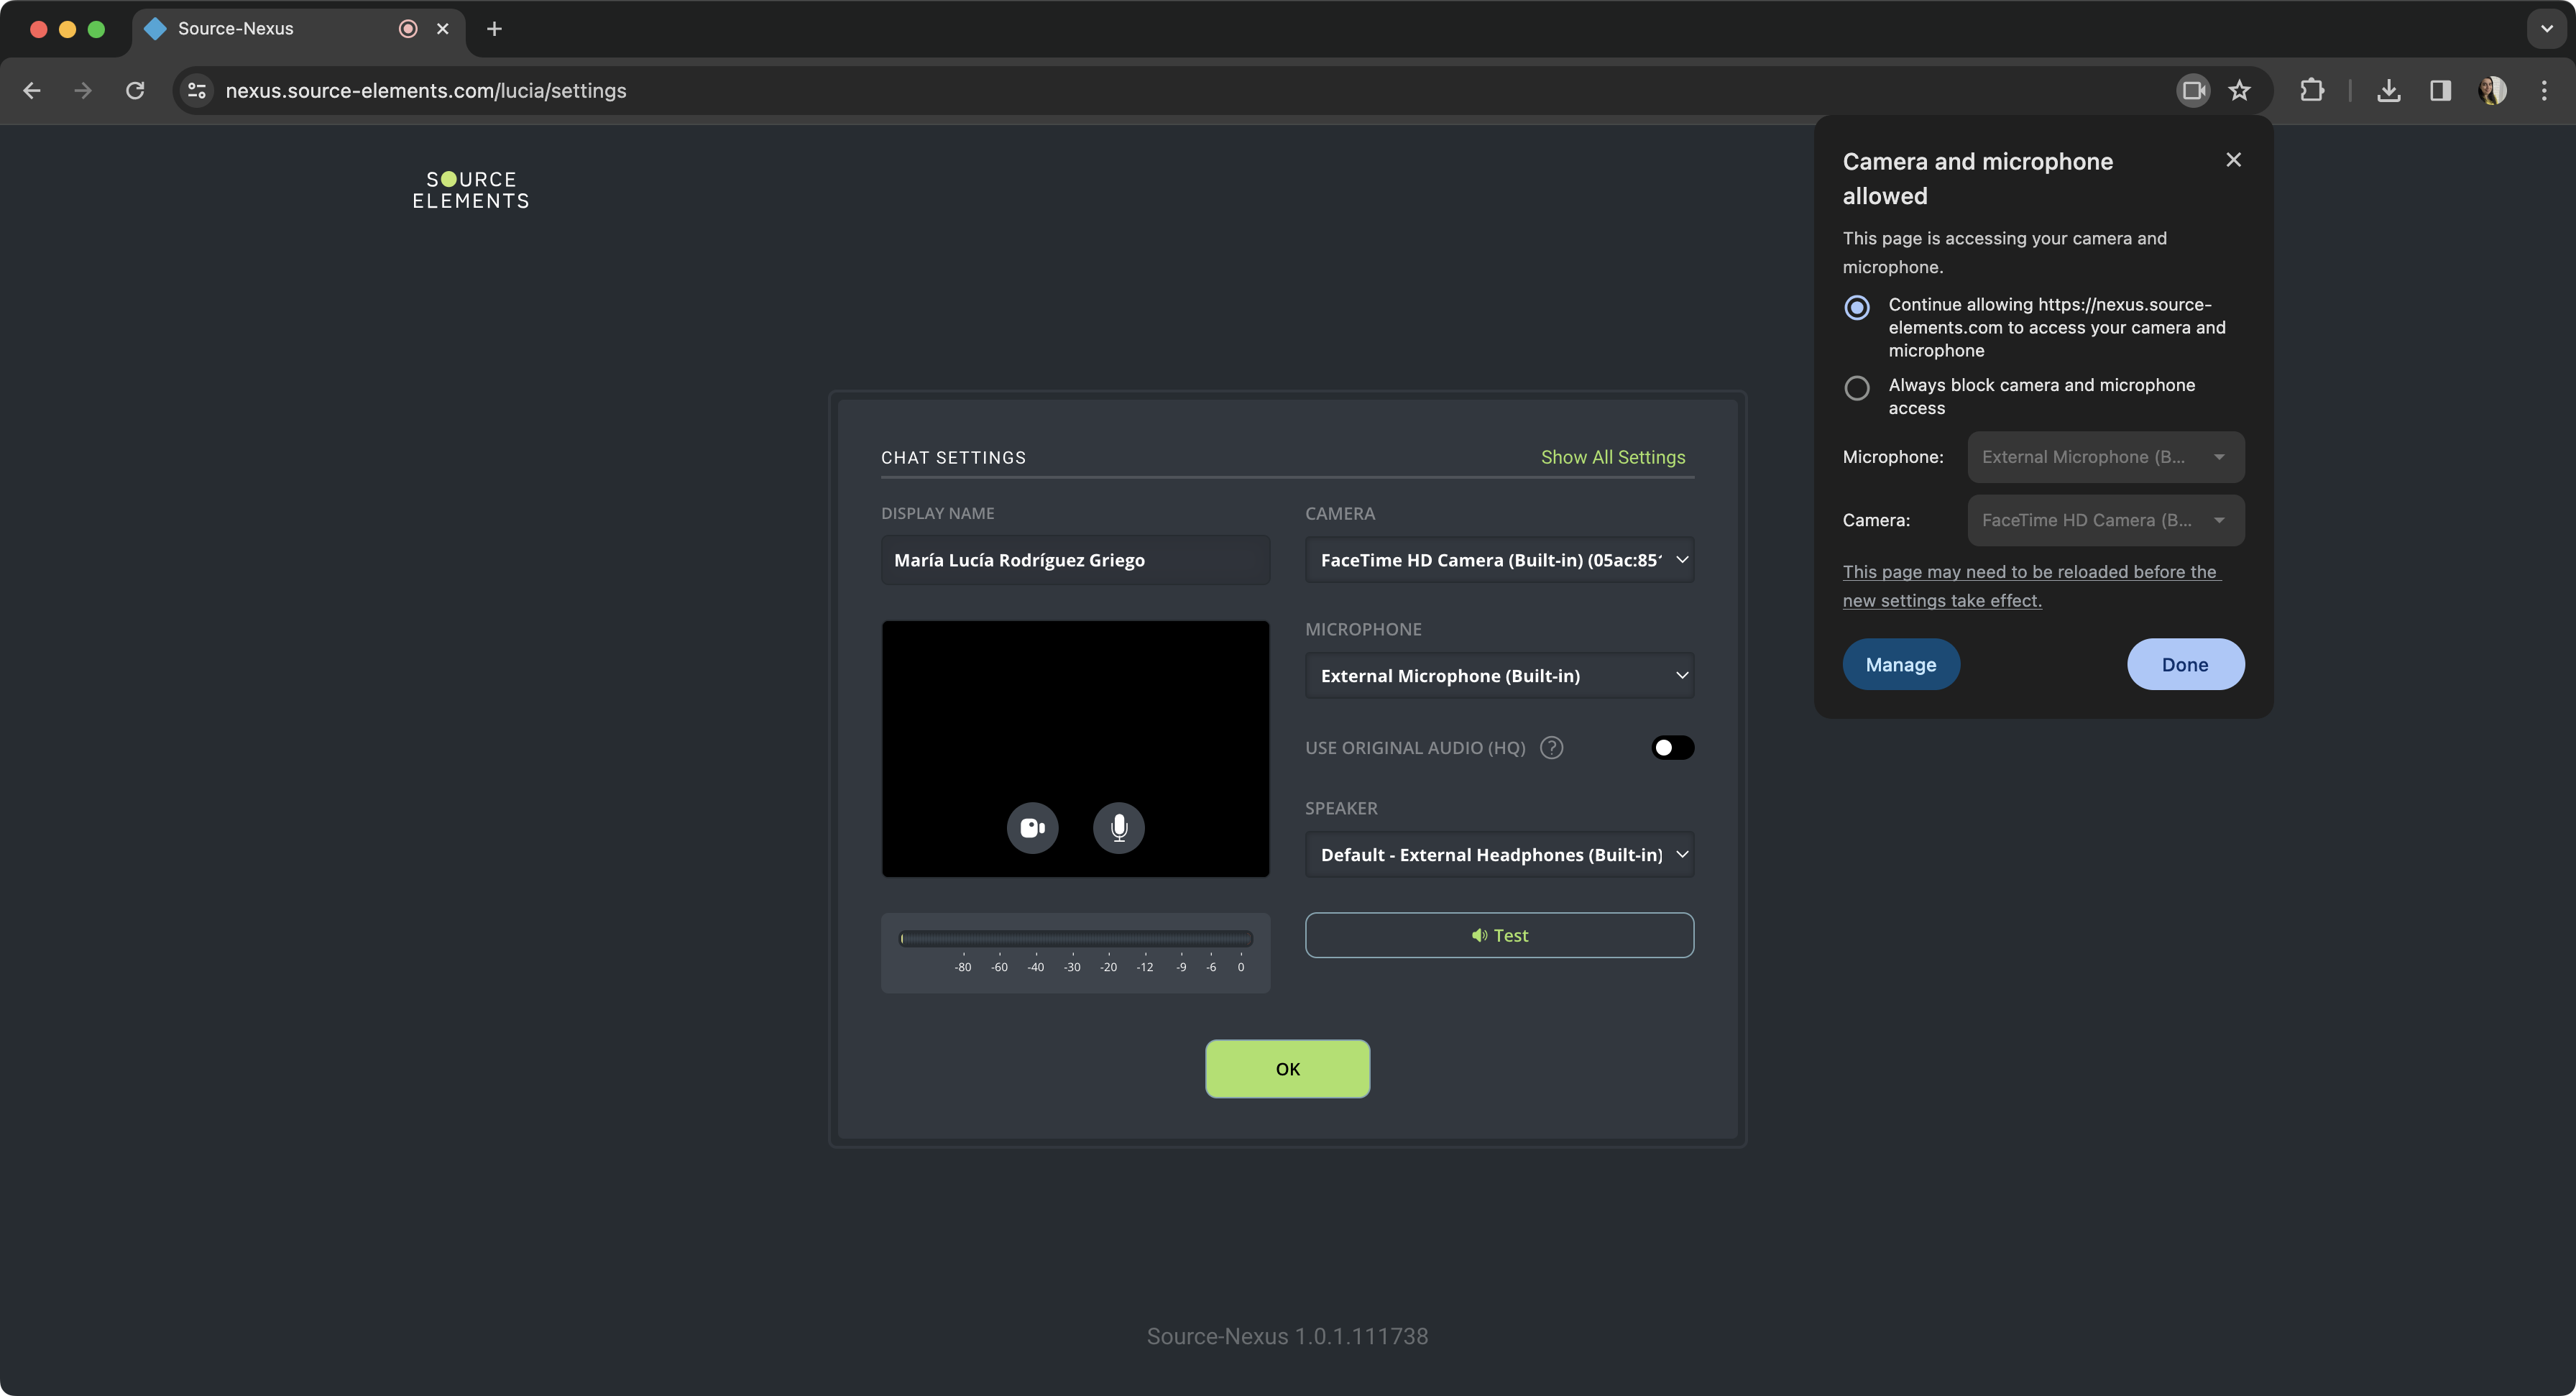Enable Use Original Audio (HQ) switch
Viewport: 2576px width, 1396px height.
[x=1672, y=748]
